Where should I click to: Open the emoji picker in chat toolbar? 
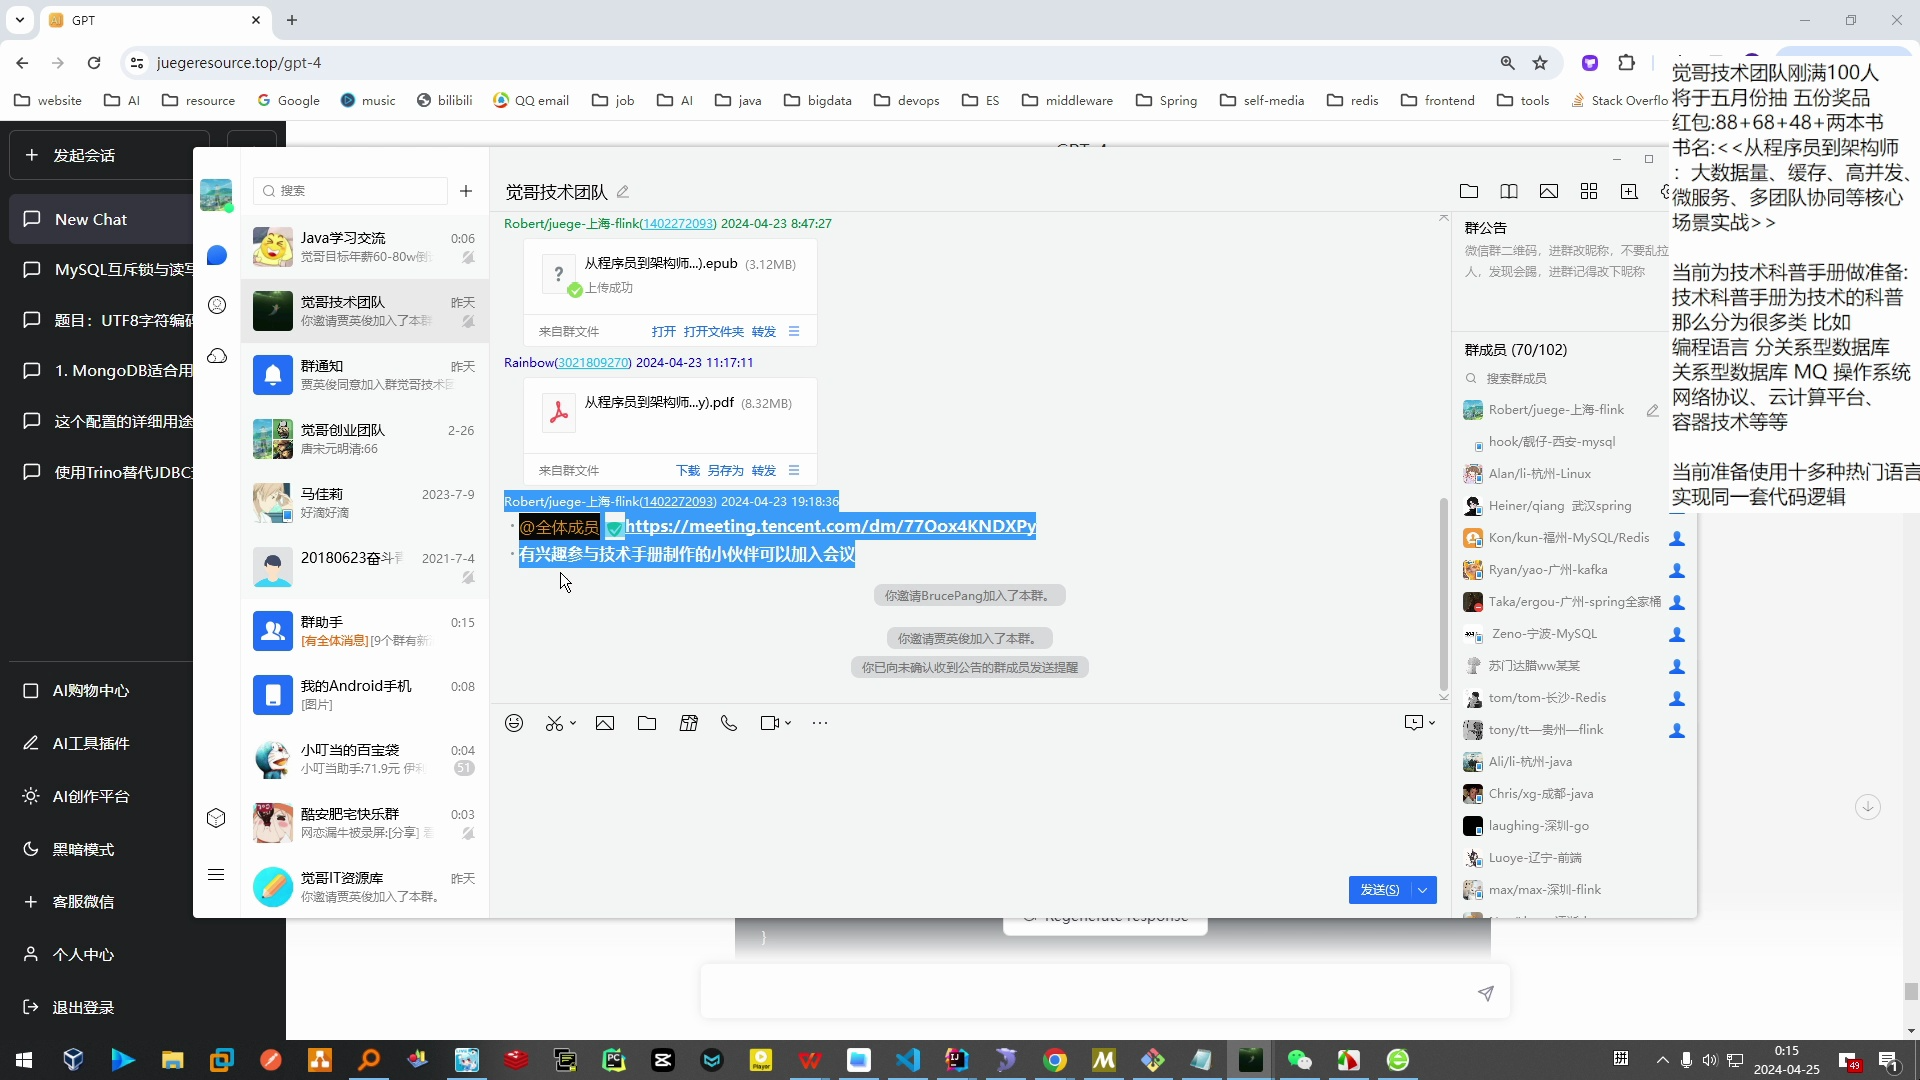pos(514,723)
